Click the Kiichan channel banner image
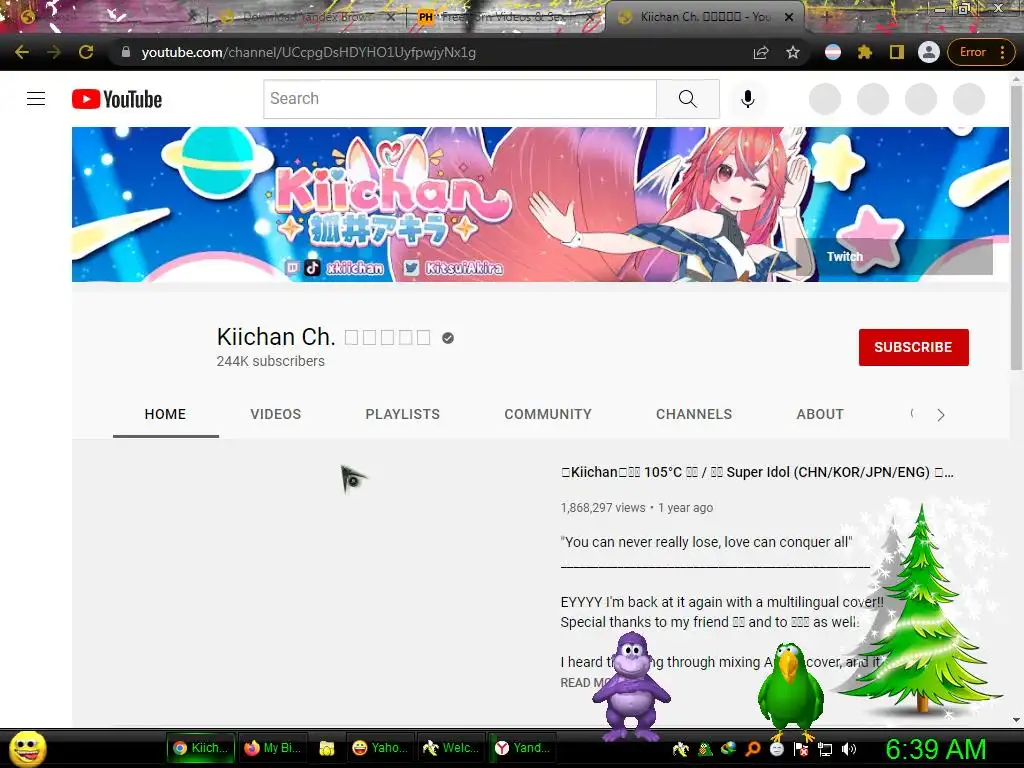This screenshot has width=1024, height=768. (540, 204)
